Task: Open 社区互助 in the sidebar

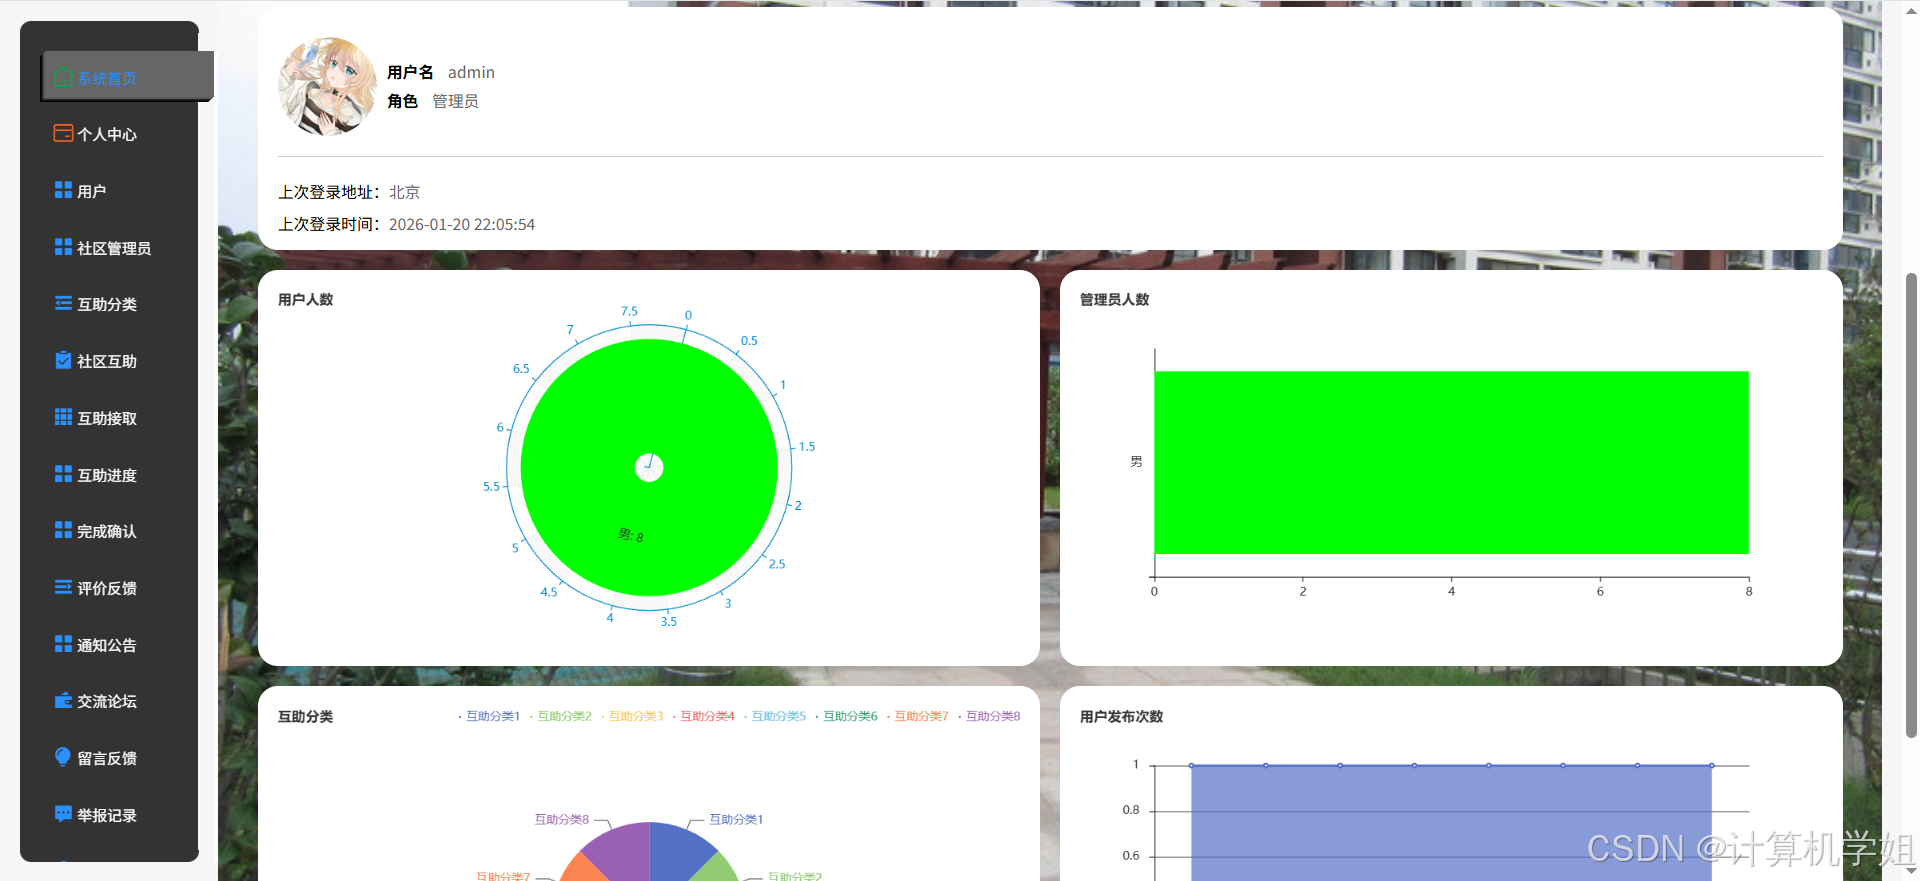Action: pyautogui.click(x=109, y=361)
